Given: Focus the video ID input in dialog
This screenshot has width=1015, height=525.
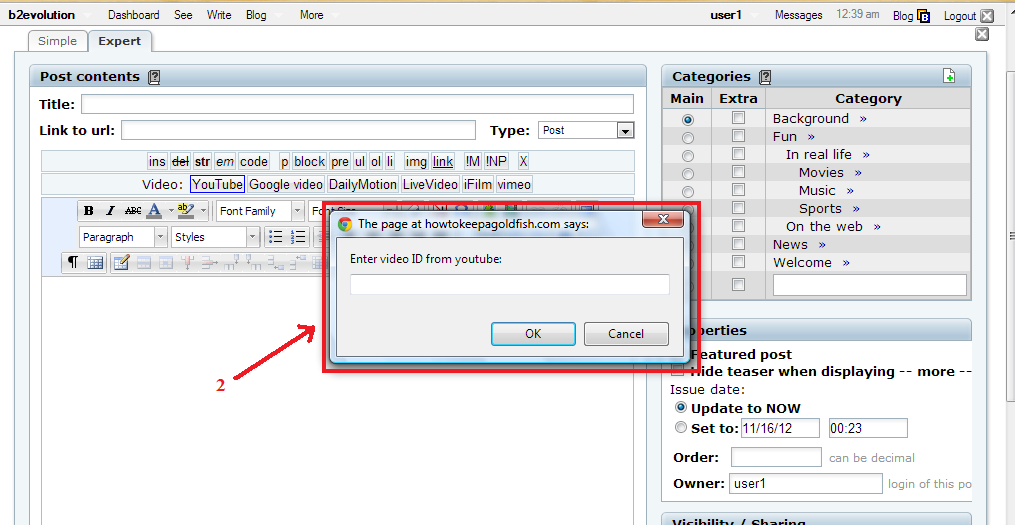Looking at the screenshot, I should [x=509, y=284].
